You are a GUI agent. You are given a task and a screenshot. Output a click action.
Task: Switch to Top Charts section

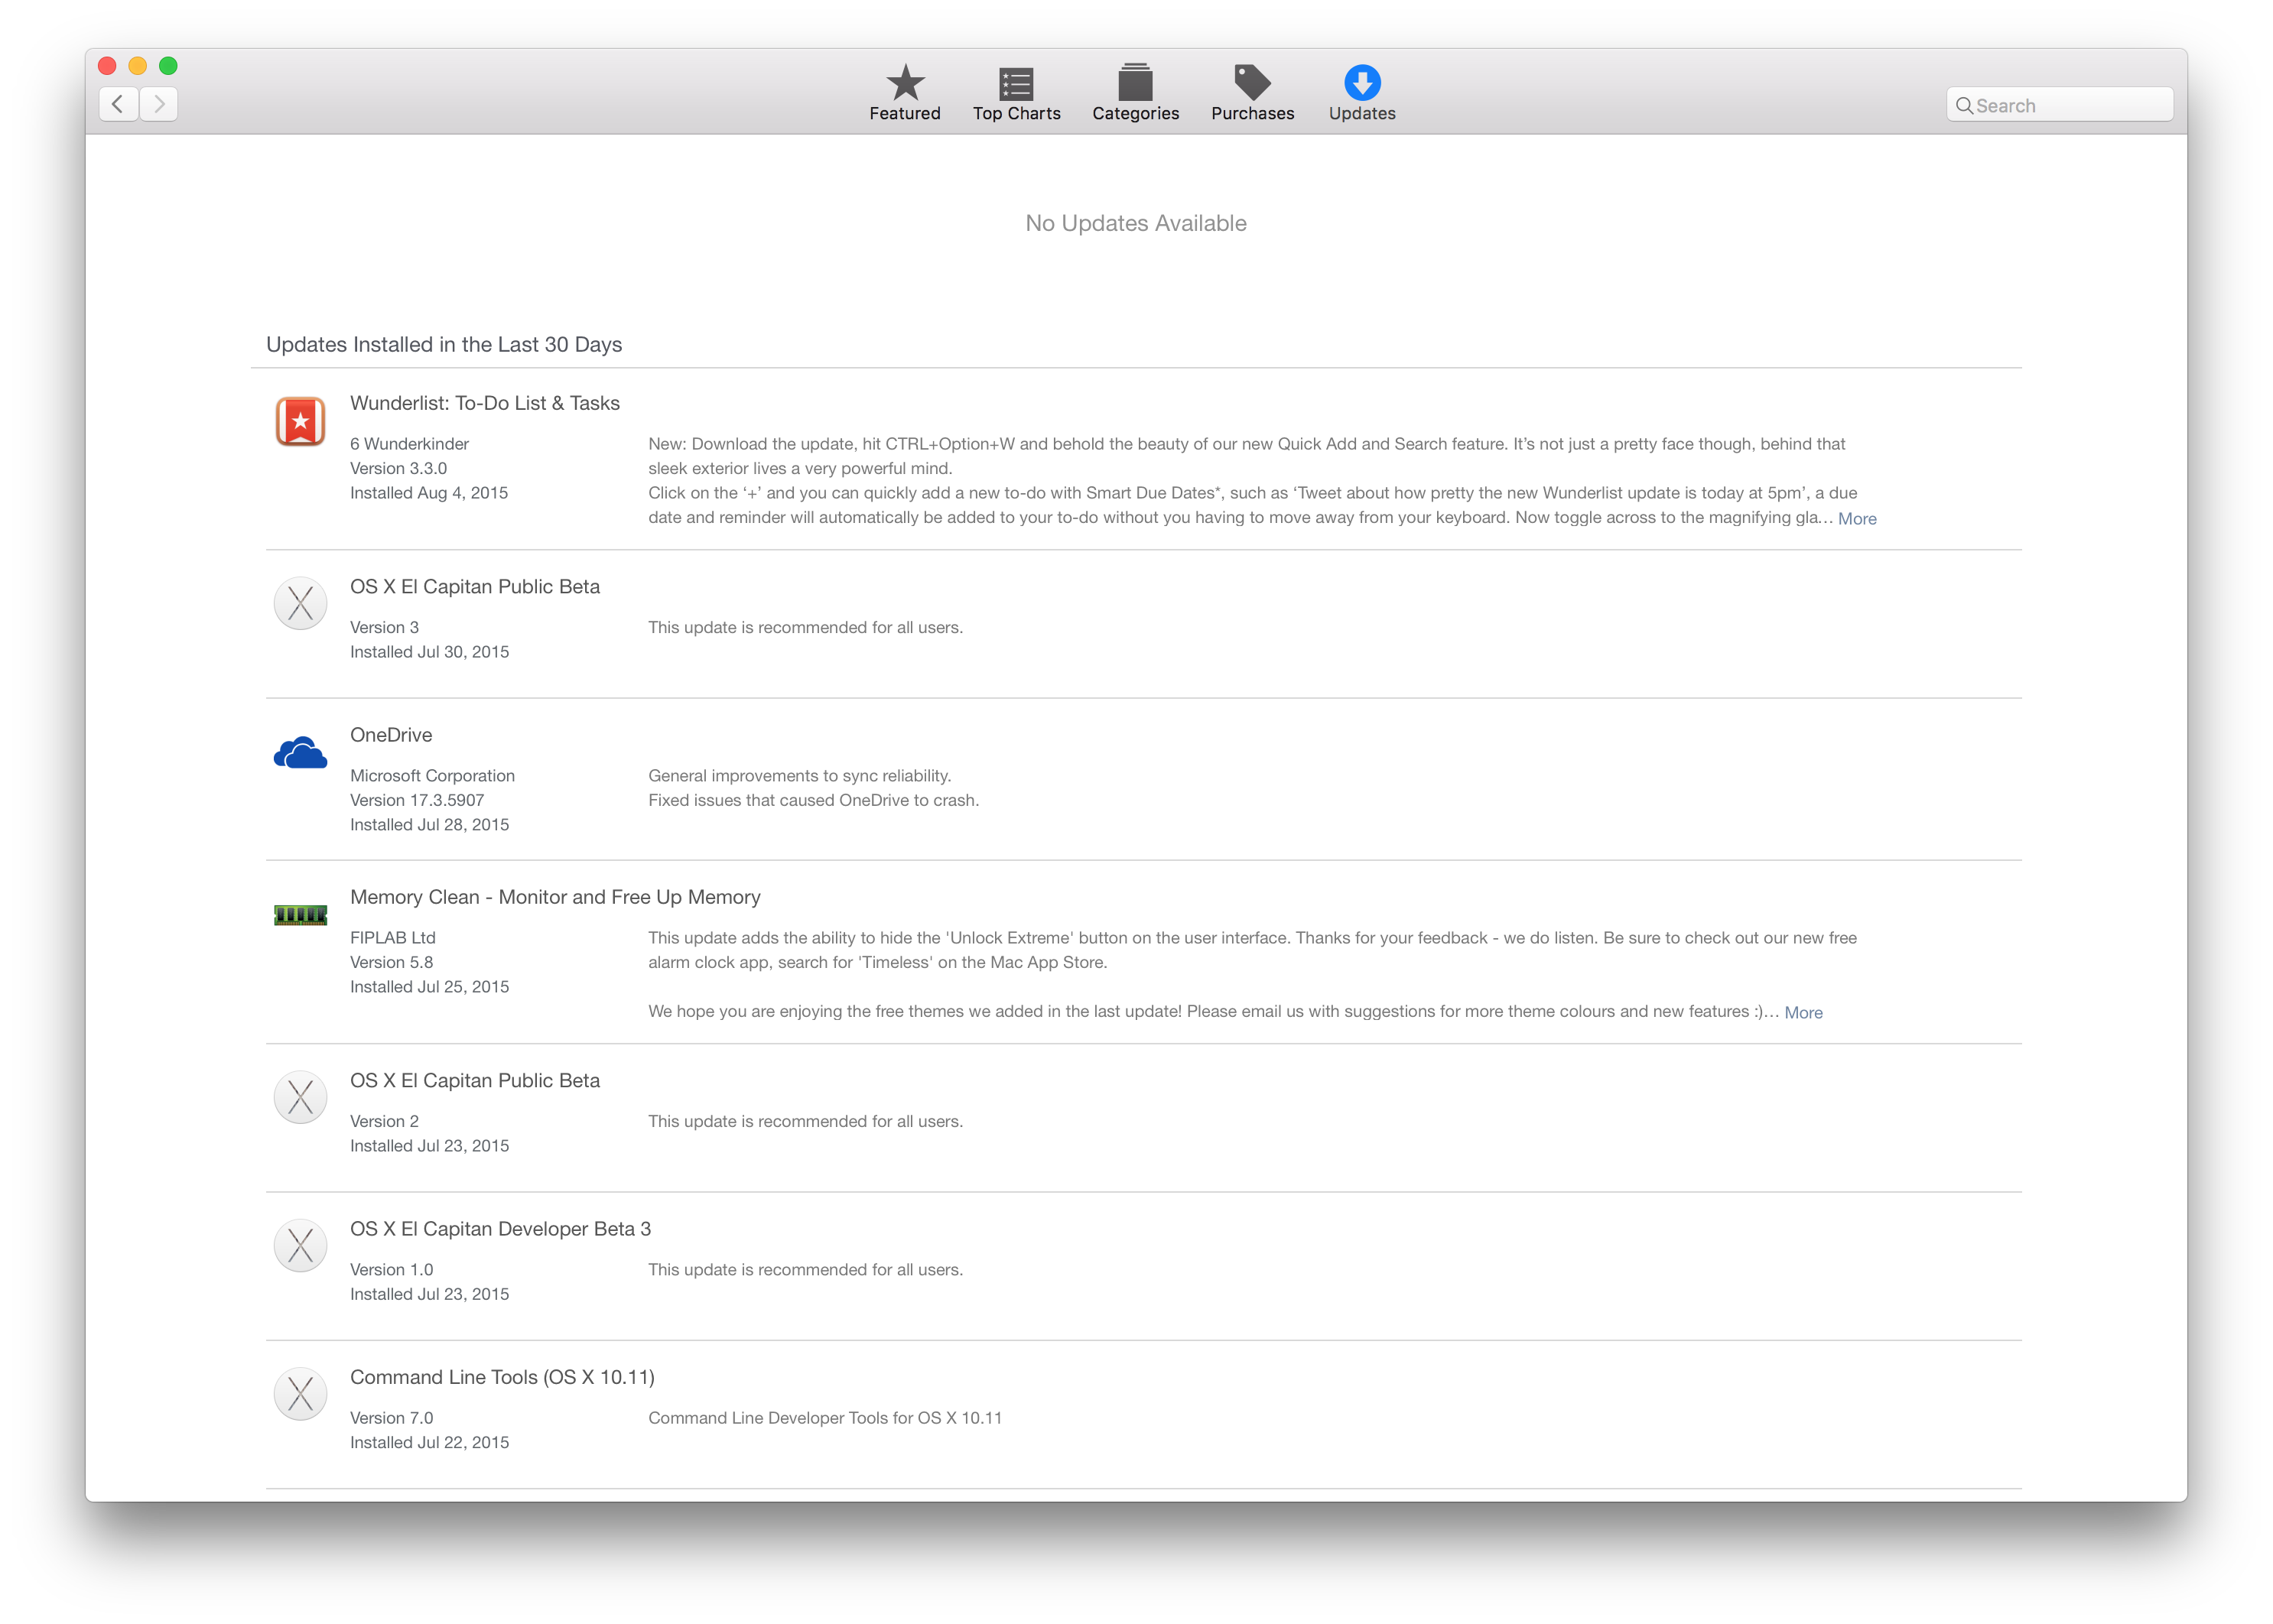pos(1016,92)
